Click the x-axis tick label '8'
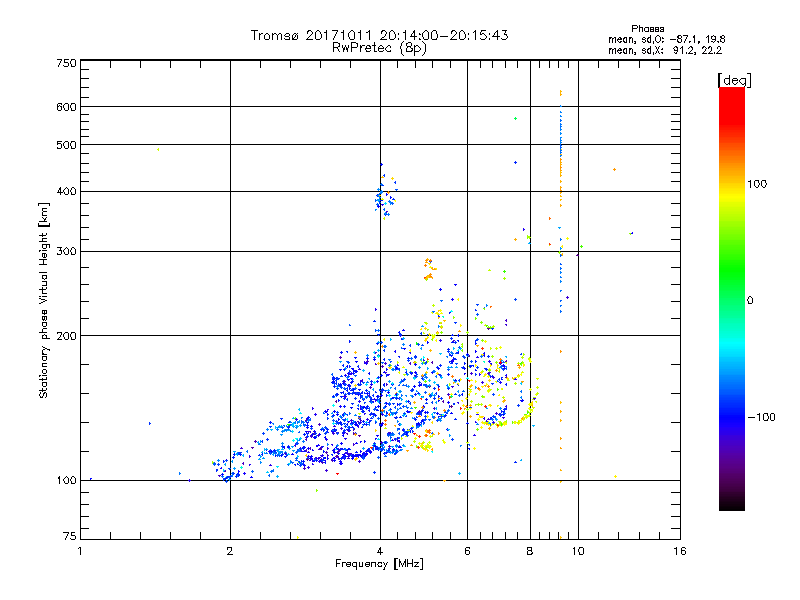The height and width of the screenshot is (600, 800). [x=530, y=551]
